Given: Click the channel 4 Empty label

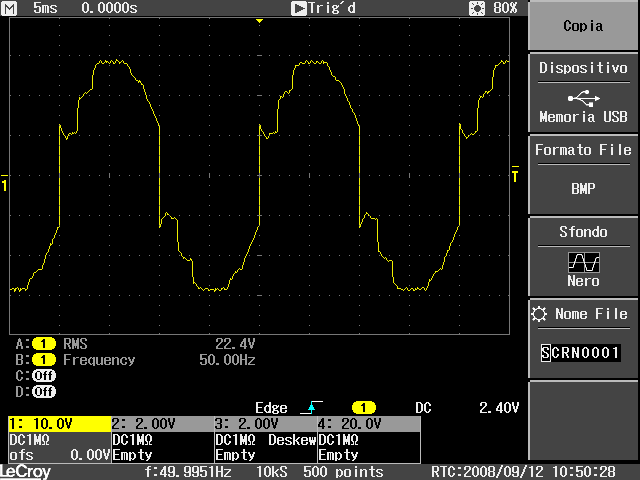Looking at the screenshot, I should (338, 455).
